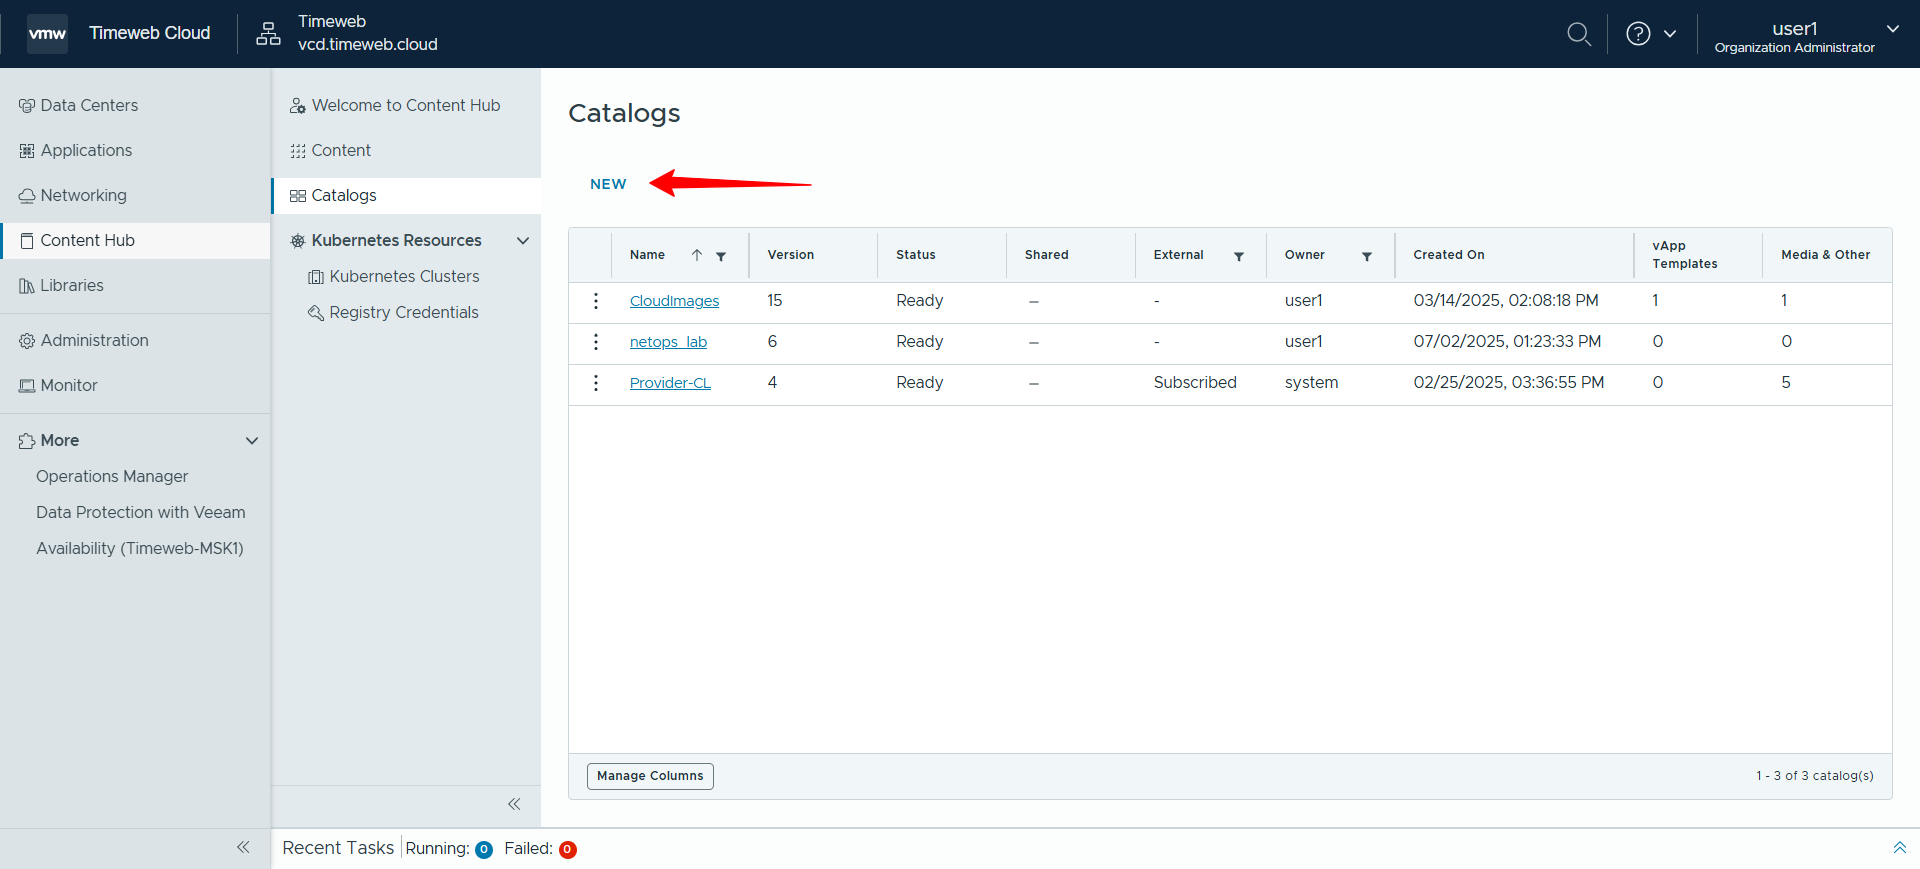Open the Networking section
The width and height of the screenshot is (1920, 869).
click(83, 195)
